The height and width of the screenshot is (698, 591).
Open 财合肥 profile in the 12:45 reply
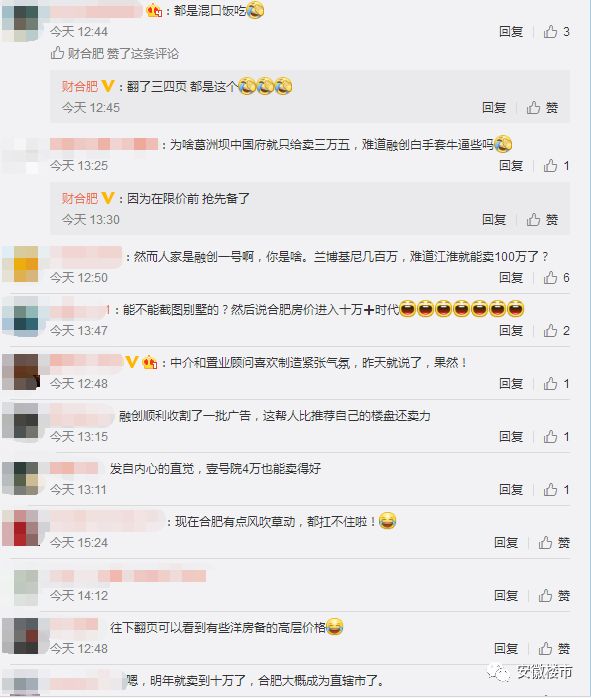(x=80, y=86)
